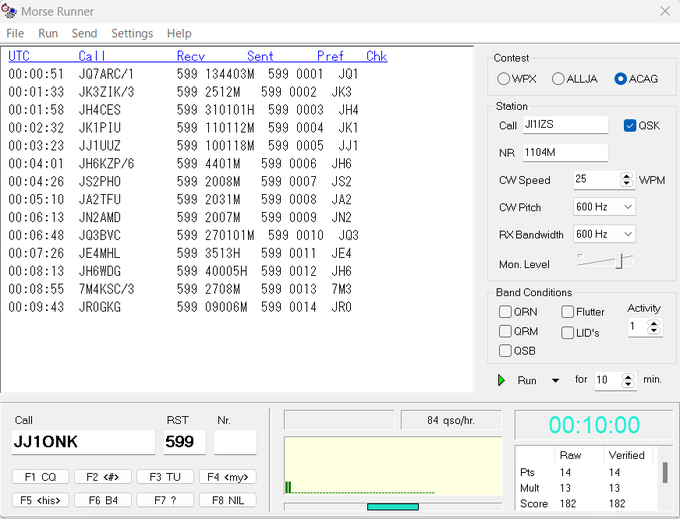Click the score table scrollbar

[665, 472]
